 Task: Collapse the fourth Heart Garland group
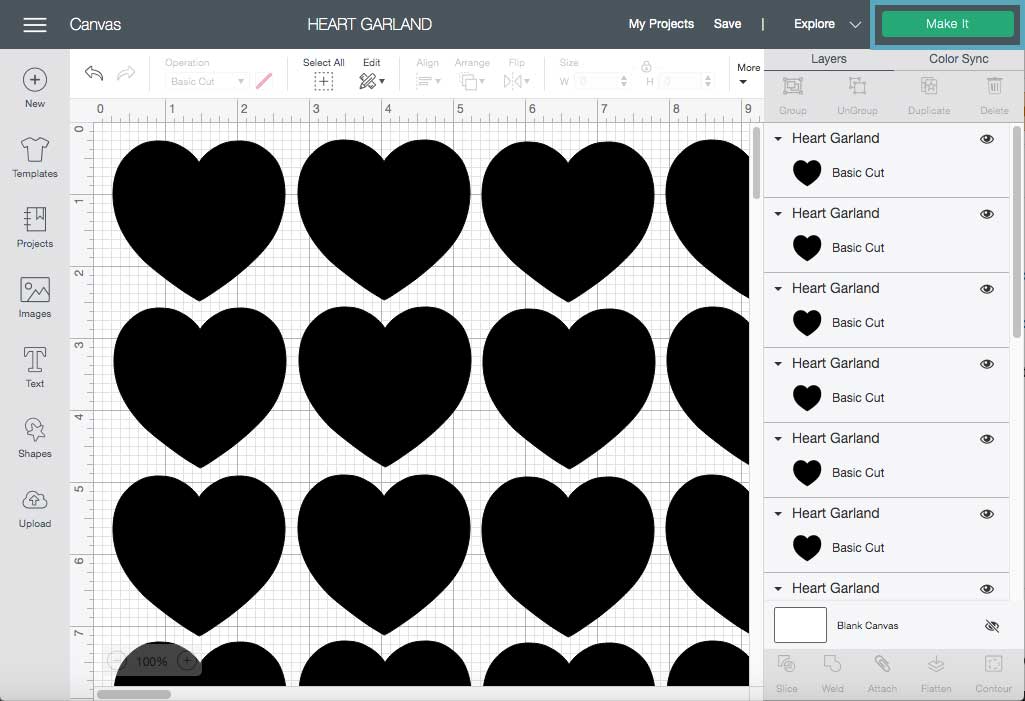[778, 364]
